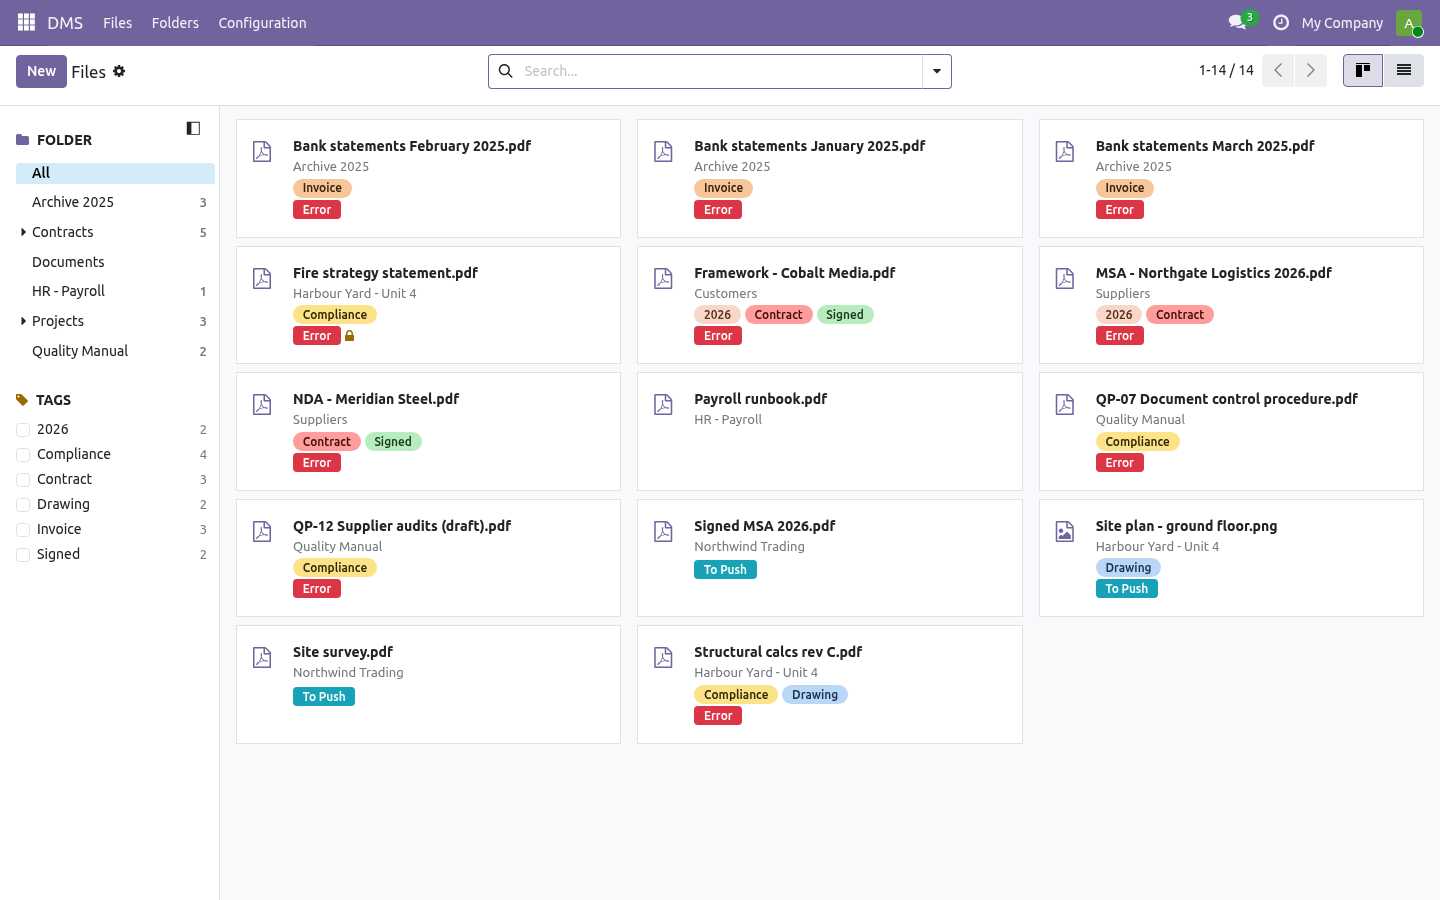Open the search options dropdown arrow
Screen dimensions: 1440x900
[937, 71]
